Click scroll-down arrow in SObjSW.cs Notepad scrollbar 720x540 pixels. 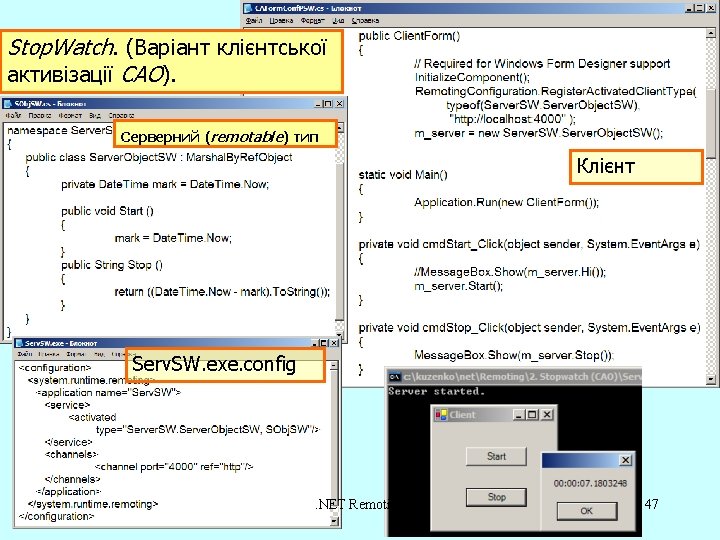(x=339, y=335)
